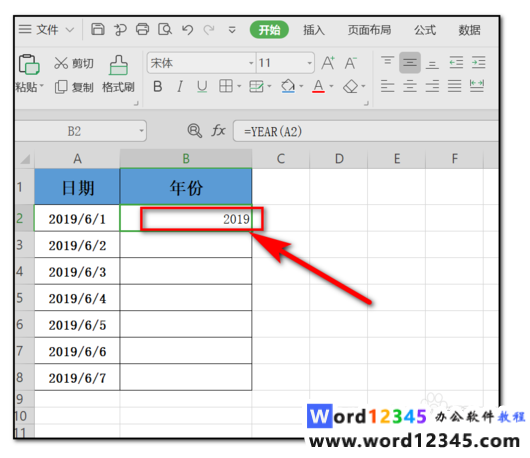The width and height of the screenshot is (530, 458).
Task: Switch to the 开始 tab
Action: click(x=269, y=30)
